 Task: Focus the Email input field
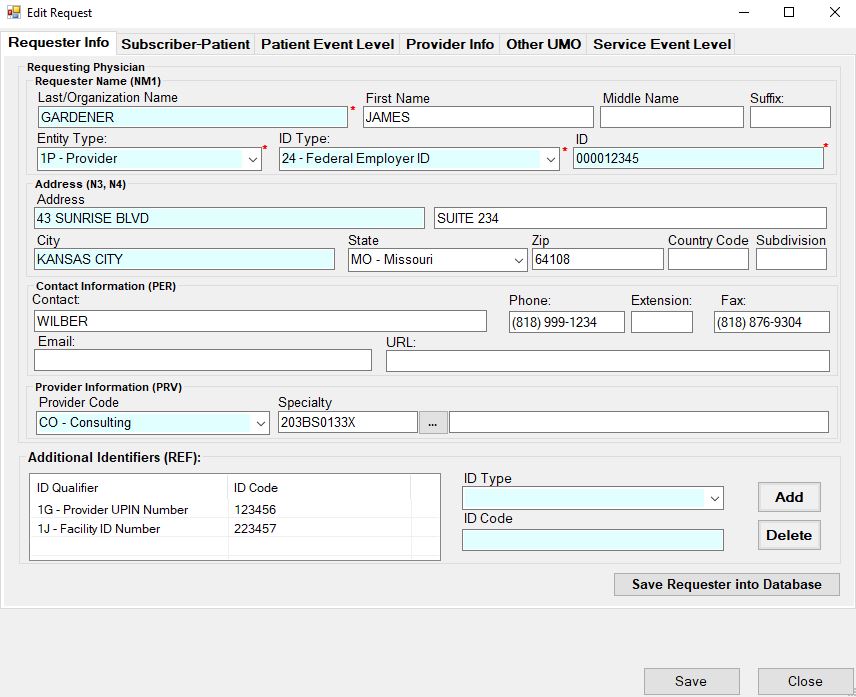(x=203, y=361)
